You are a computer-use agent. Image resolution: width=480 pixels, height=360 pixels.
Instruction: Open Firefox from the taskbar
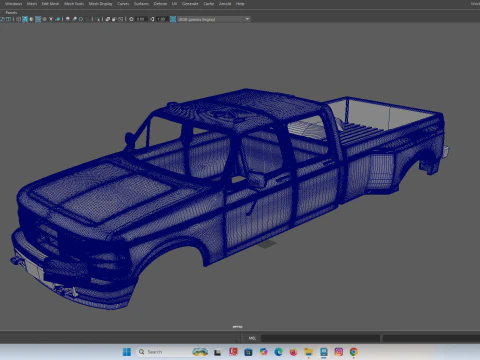pos(293,352)
